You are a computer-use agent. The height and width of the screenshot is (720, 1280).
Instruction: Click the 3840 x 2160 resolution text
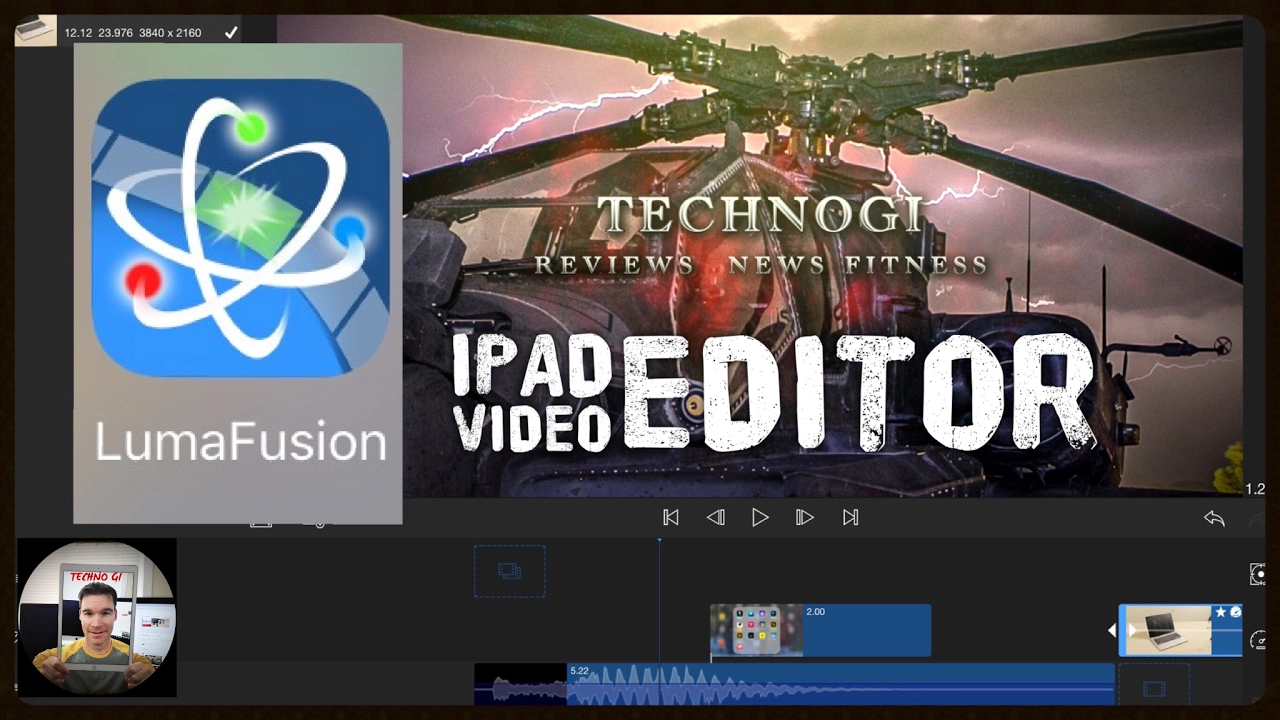tap(170, 33)
